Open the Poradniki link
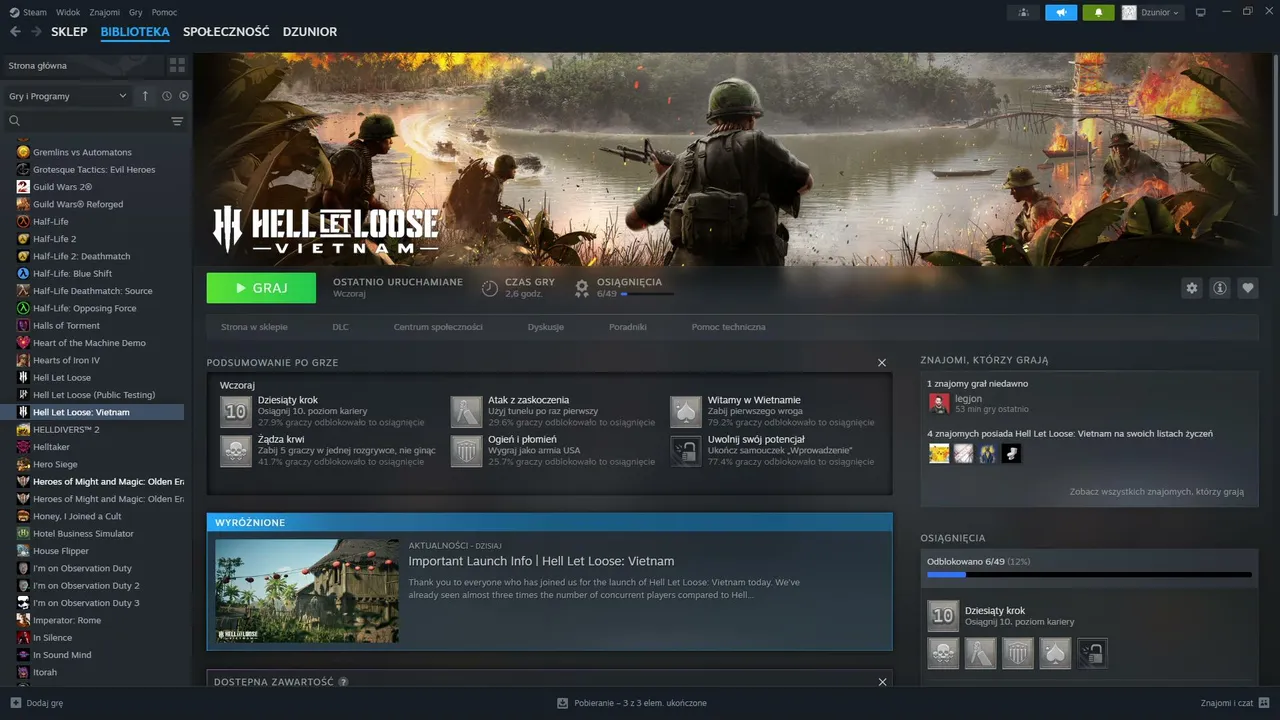The width and height of the screenshot is (1280, 720). pos(628,327)
